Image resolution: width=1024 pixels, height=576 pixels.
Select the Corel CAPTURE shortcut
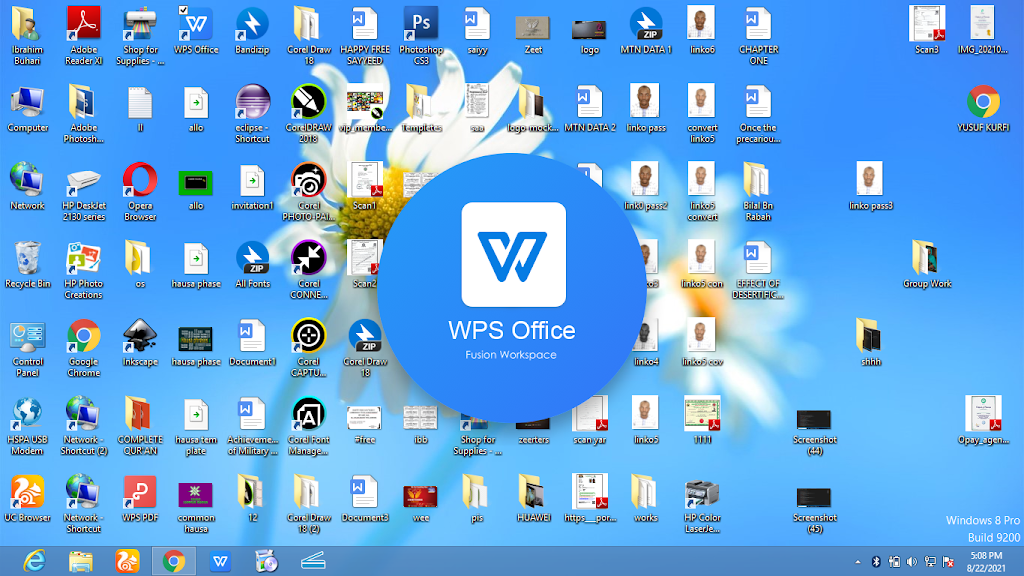pyautogui.click(x=308, y=337)
